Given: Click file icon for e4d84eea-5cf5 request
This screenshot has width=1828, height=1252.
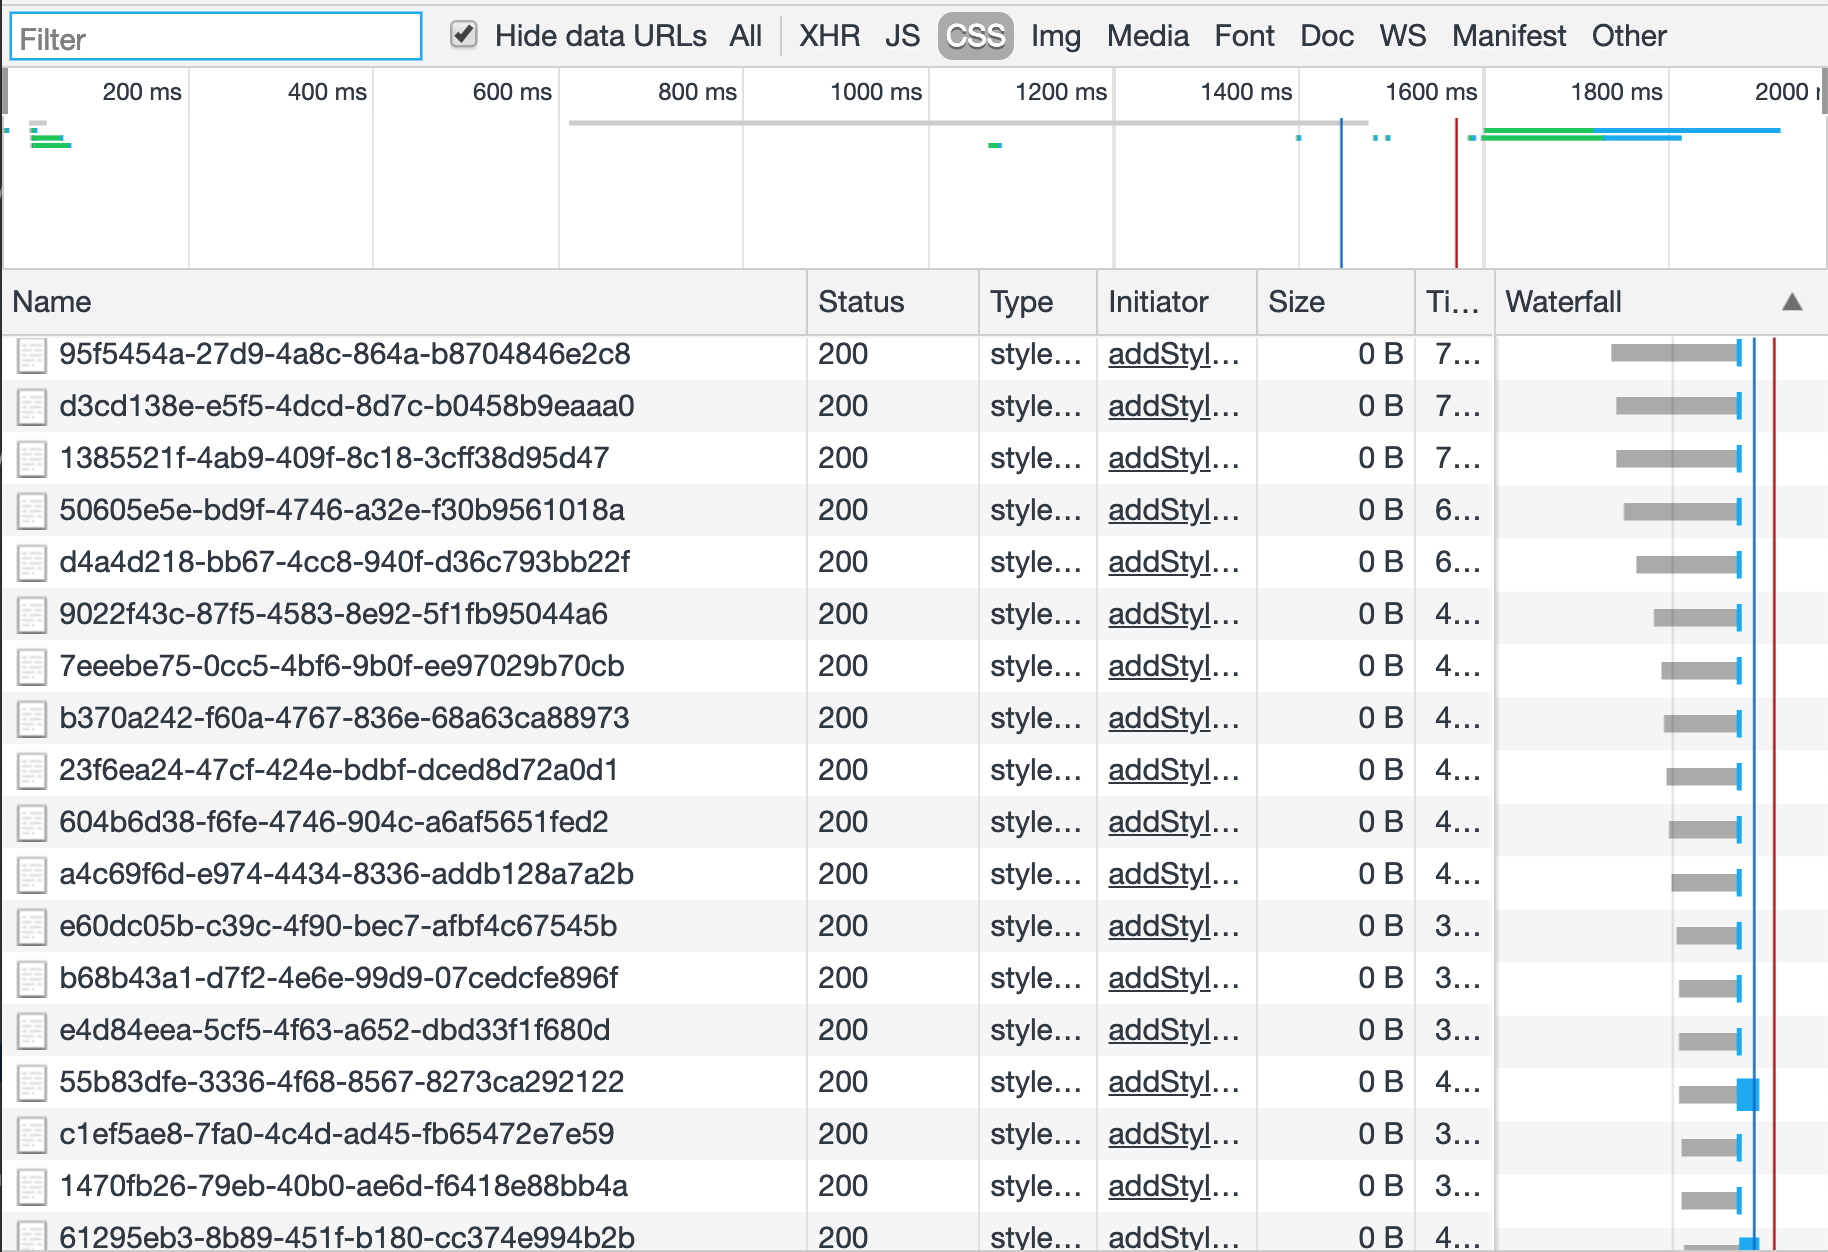Looking at the screenshot, I should (x=32, y=1031).
